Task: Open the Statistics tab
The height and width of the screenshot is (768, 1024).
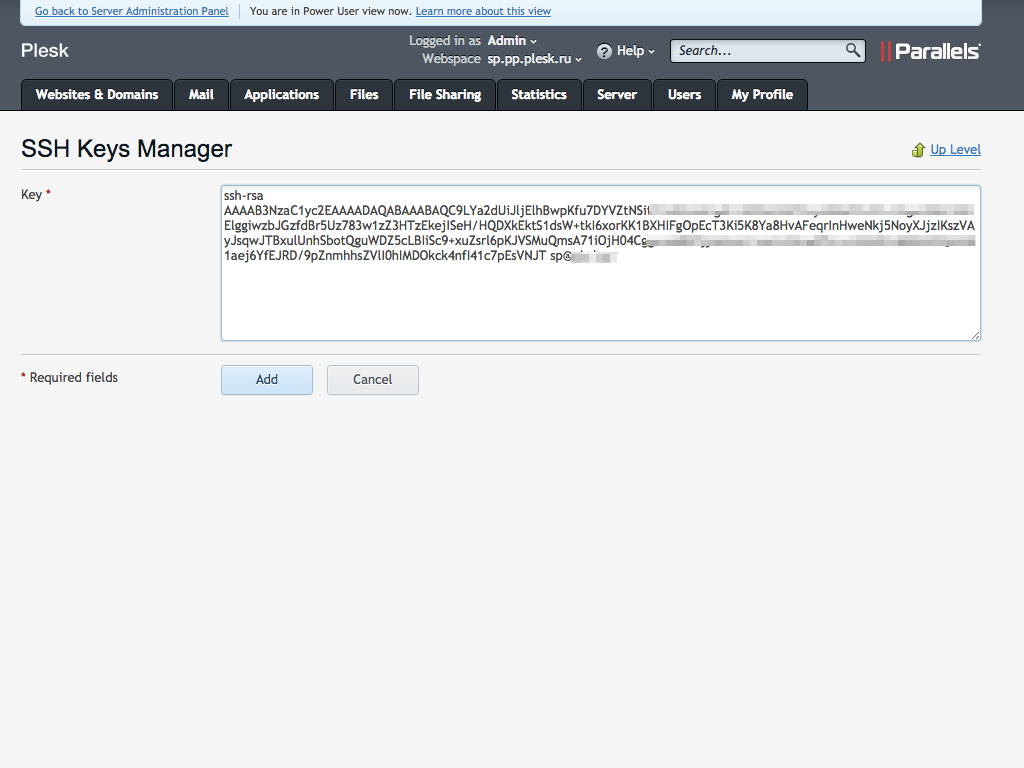Action: (539, 95)
